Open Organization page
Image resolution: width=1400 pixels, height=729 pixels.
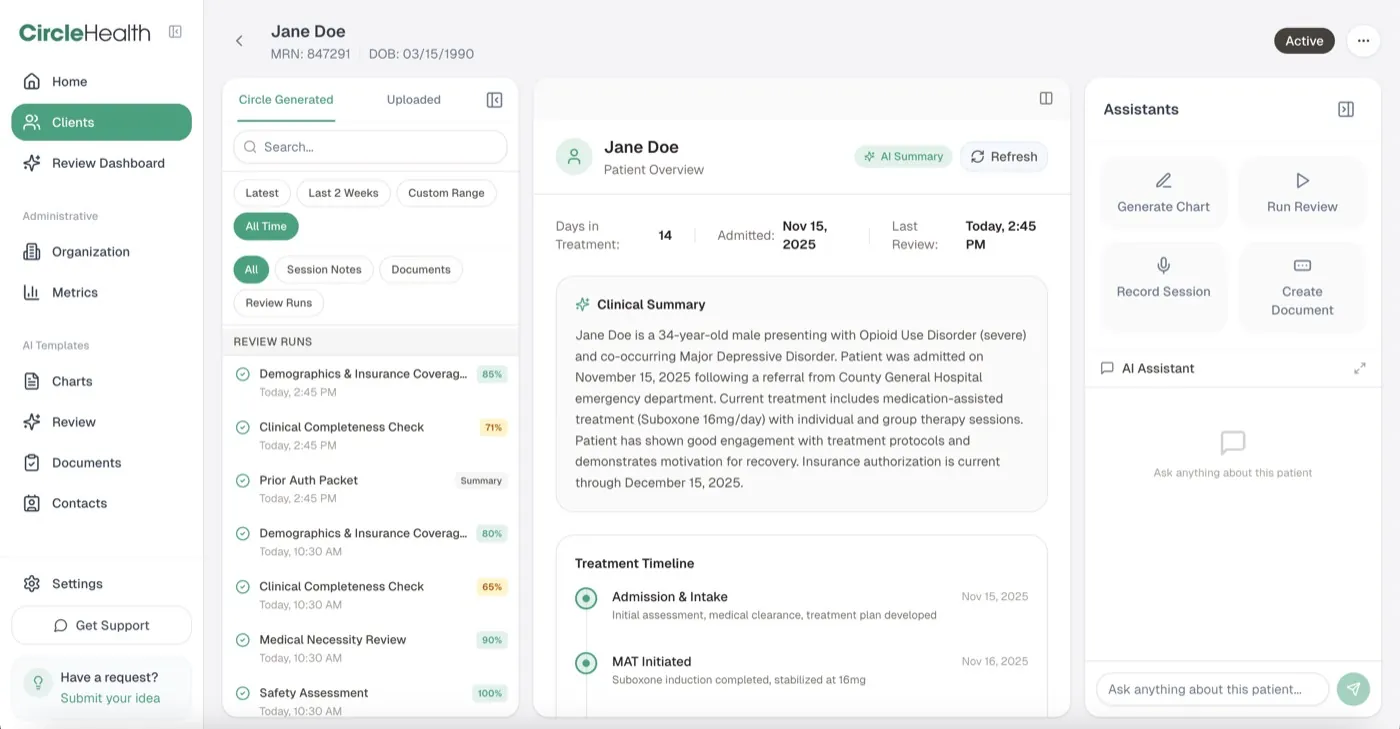click(101, 252)
